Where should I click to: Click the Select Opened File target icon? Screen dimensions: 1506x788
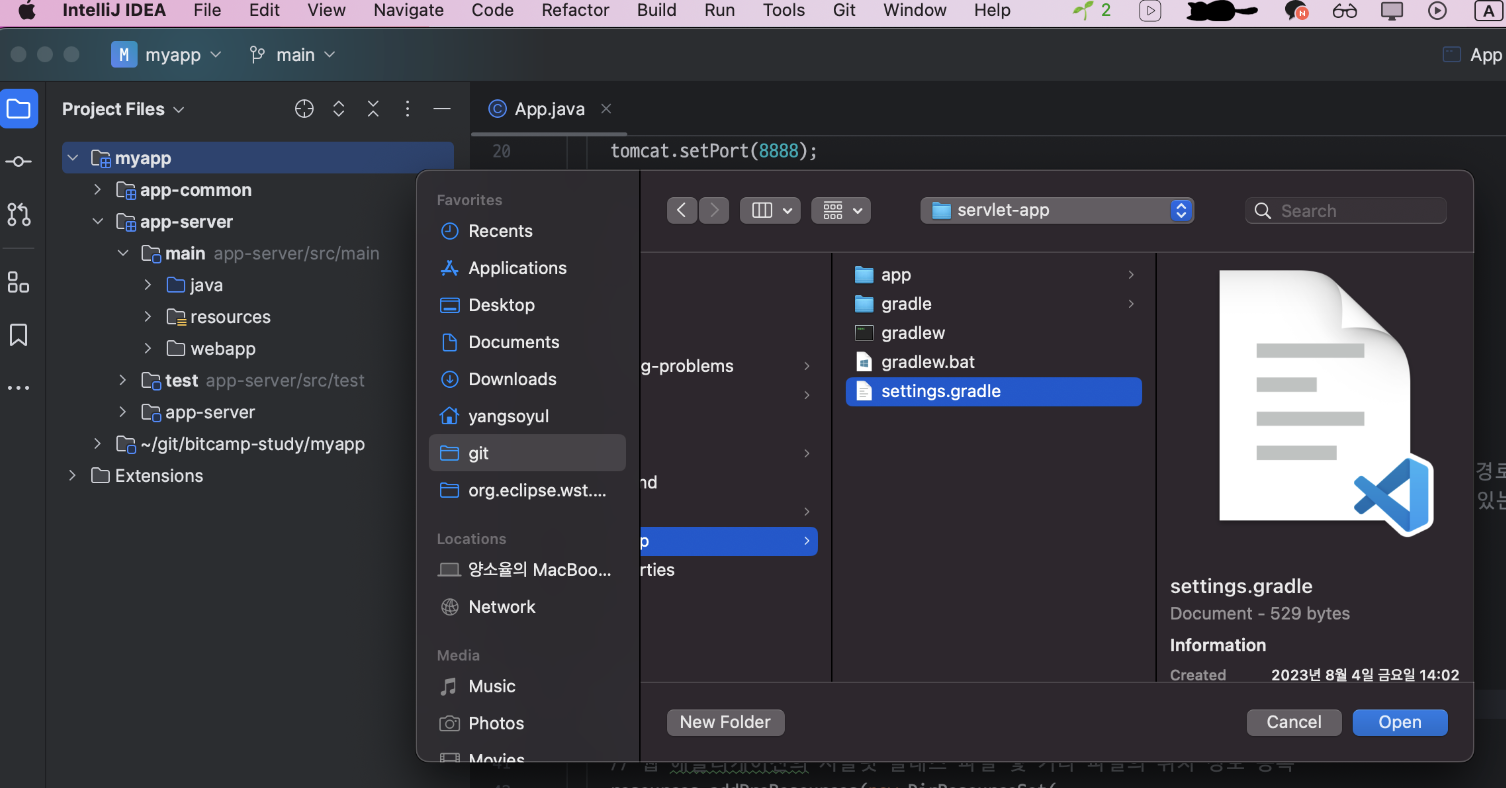pos(305,109)
